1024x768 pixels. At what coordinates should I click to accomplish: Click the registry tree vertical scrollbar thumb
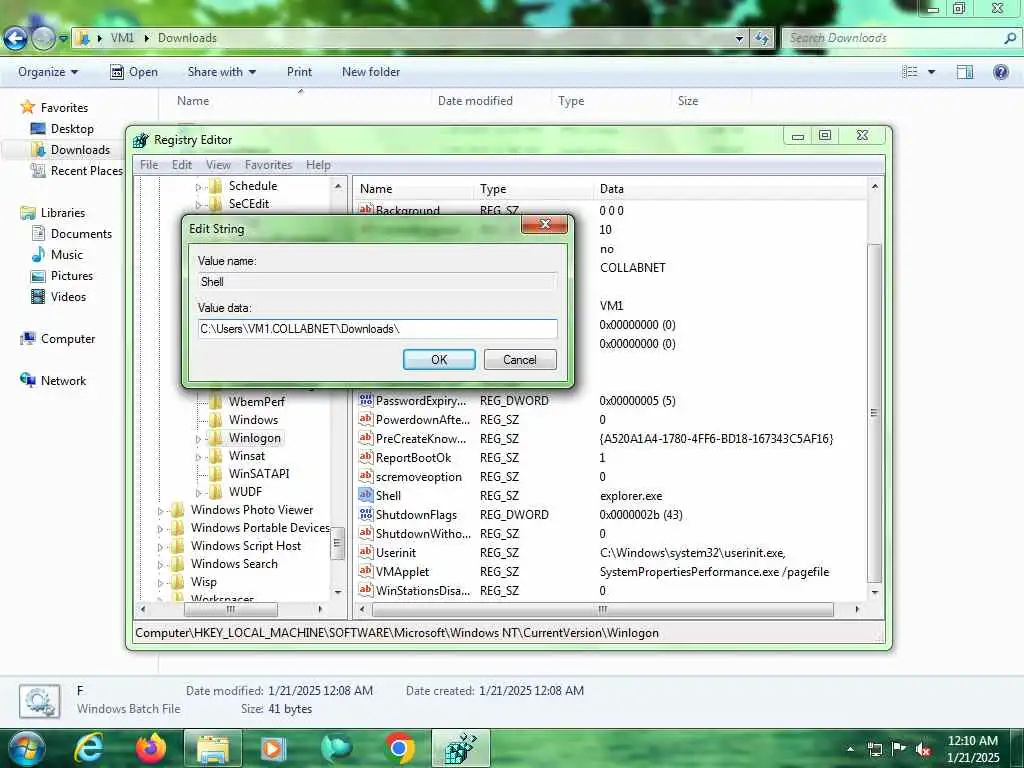(338, 543)
